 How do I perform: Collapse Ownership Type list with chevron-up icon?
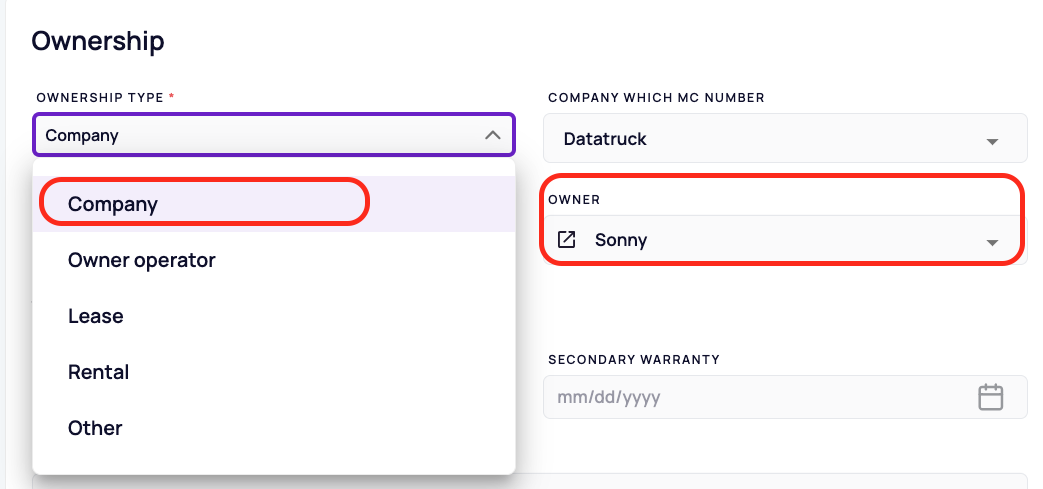492,135
